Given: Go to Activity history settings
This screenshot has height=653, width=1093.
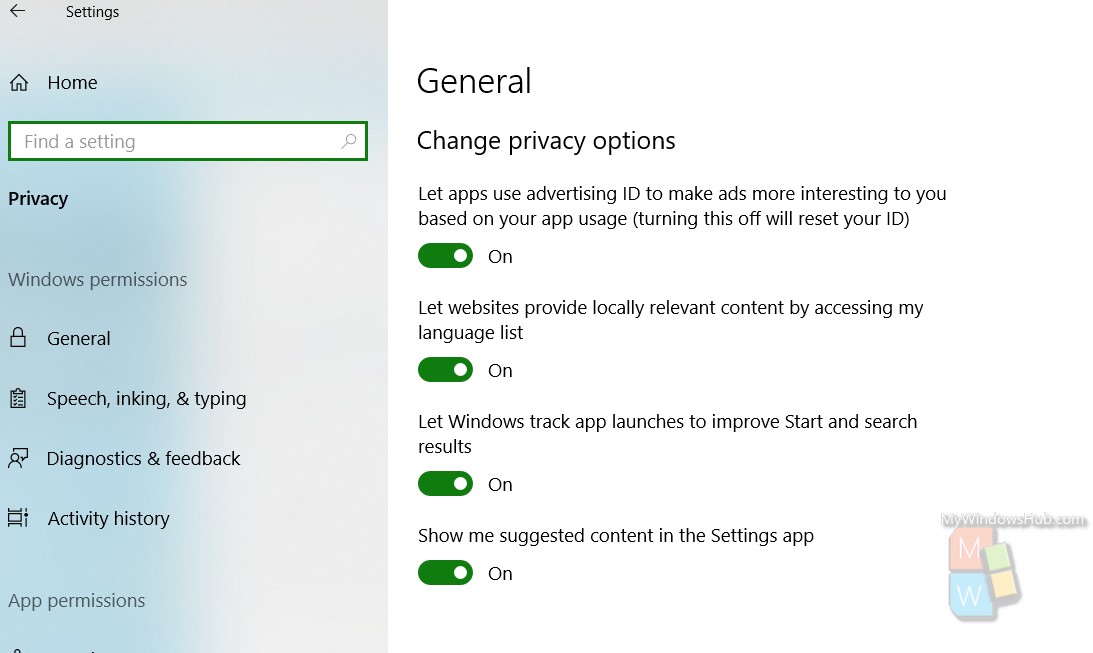Looking at the screenshot, I should 109,518.
